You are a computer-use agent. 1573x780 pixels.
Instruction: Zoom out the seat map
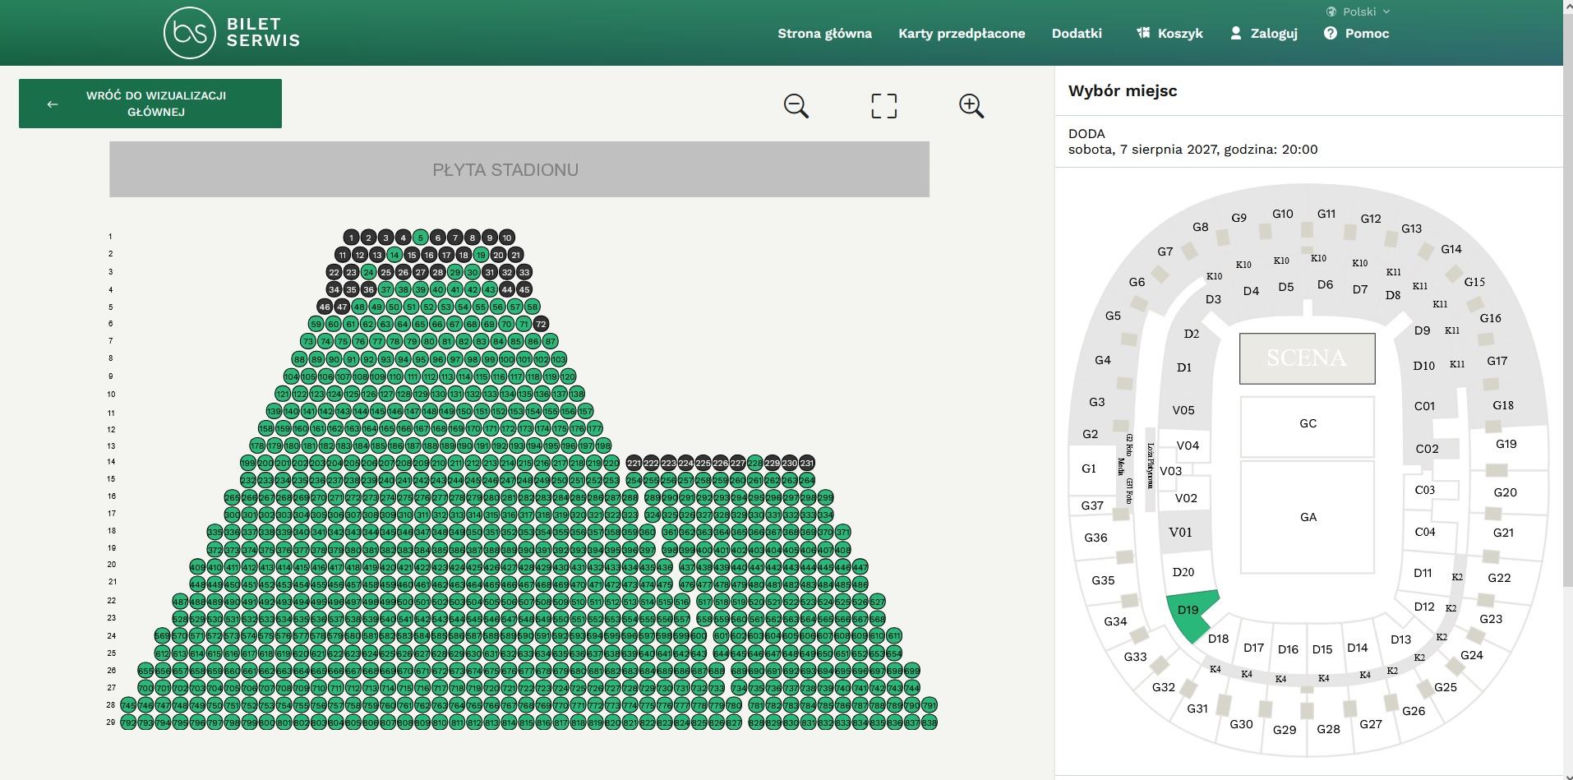tap(796, 106)
